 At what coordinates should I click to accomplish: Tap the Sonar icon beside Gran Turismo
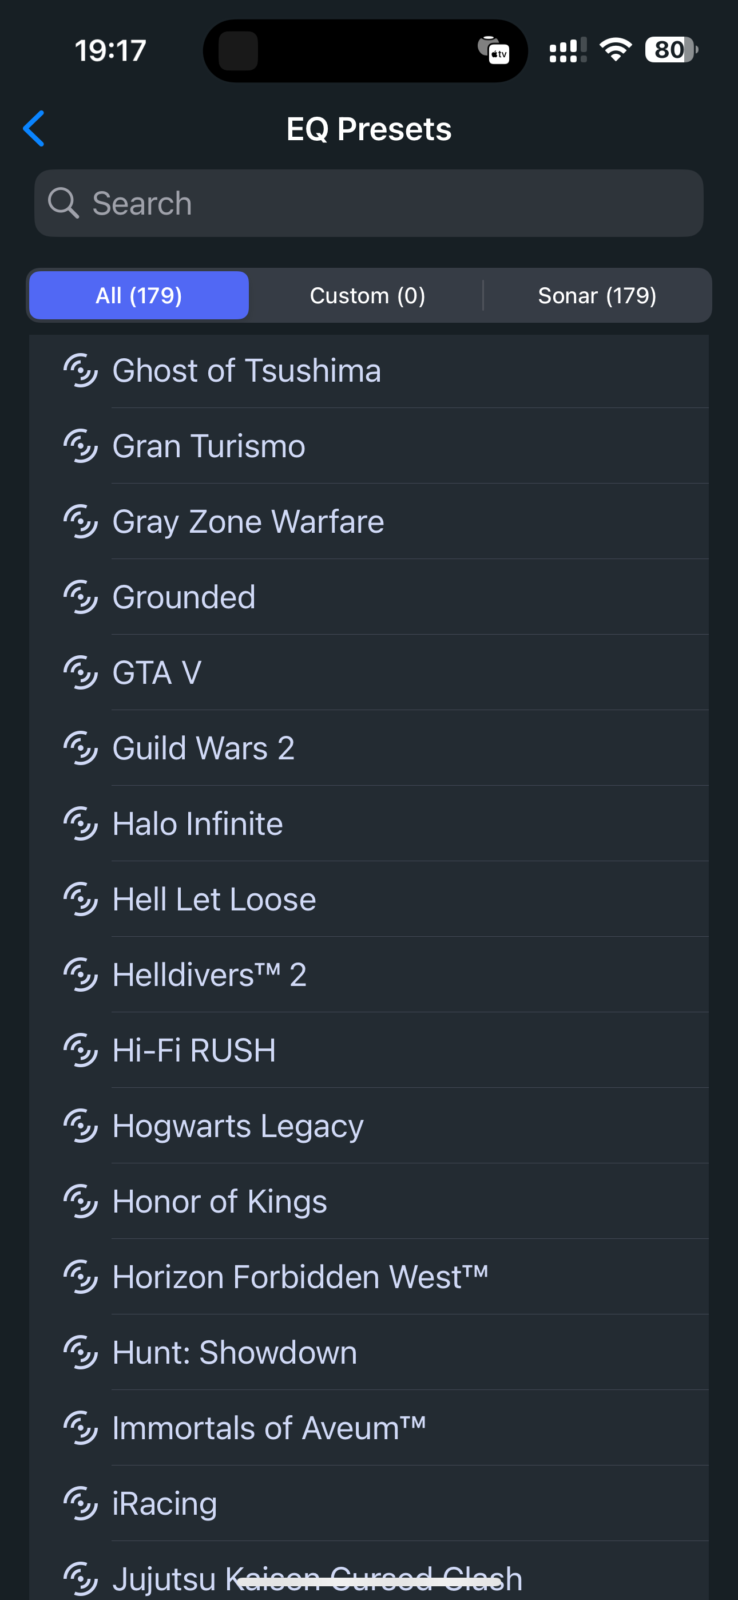tap(80, 446)
